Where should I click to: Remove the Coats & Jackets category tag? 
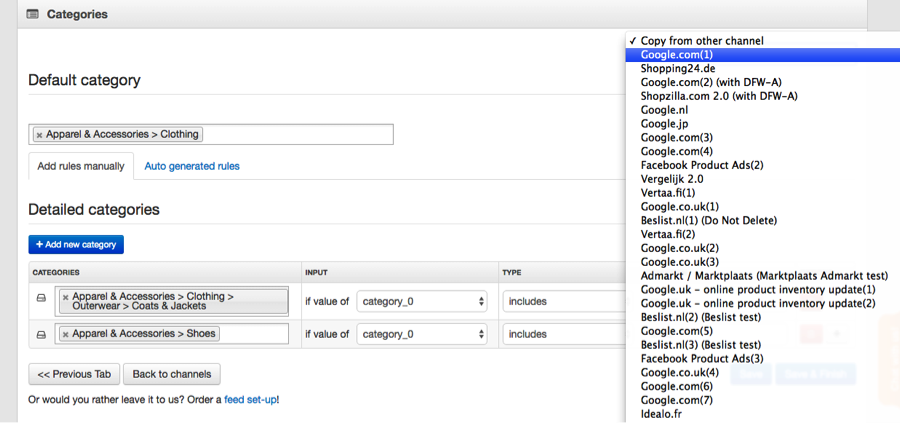(65, 297)
